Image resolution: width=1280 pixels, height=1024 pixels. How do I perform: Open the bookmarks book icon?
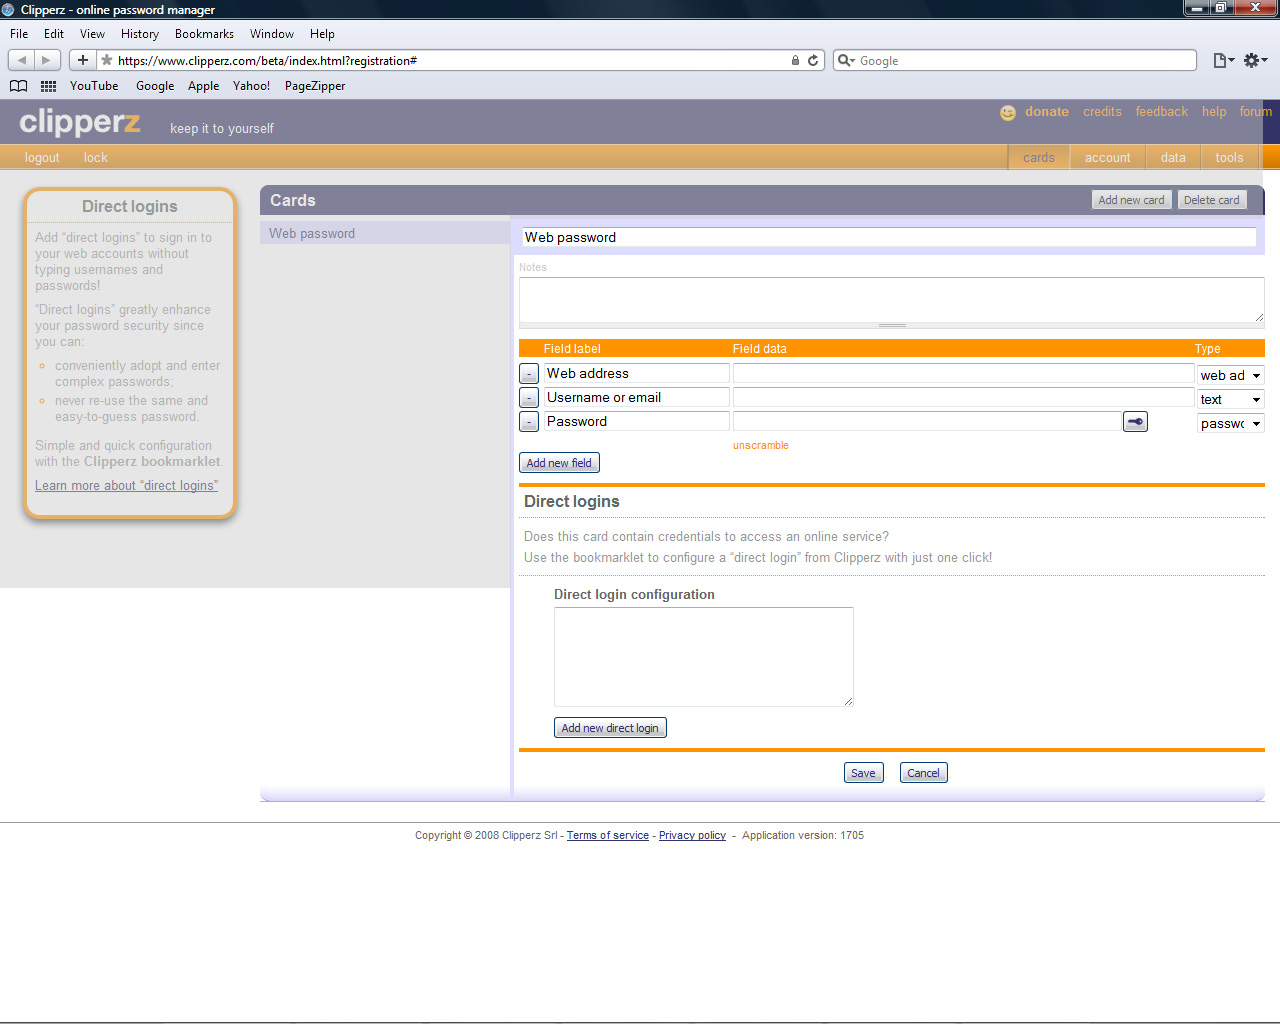(x=19, y=86)
